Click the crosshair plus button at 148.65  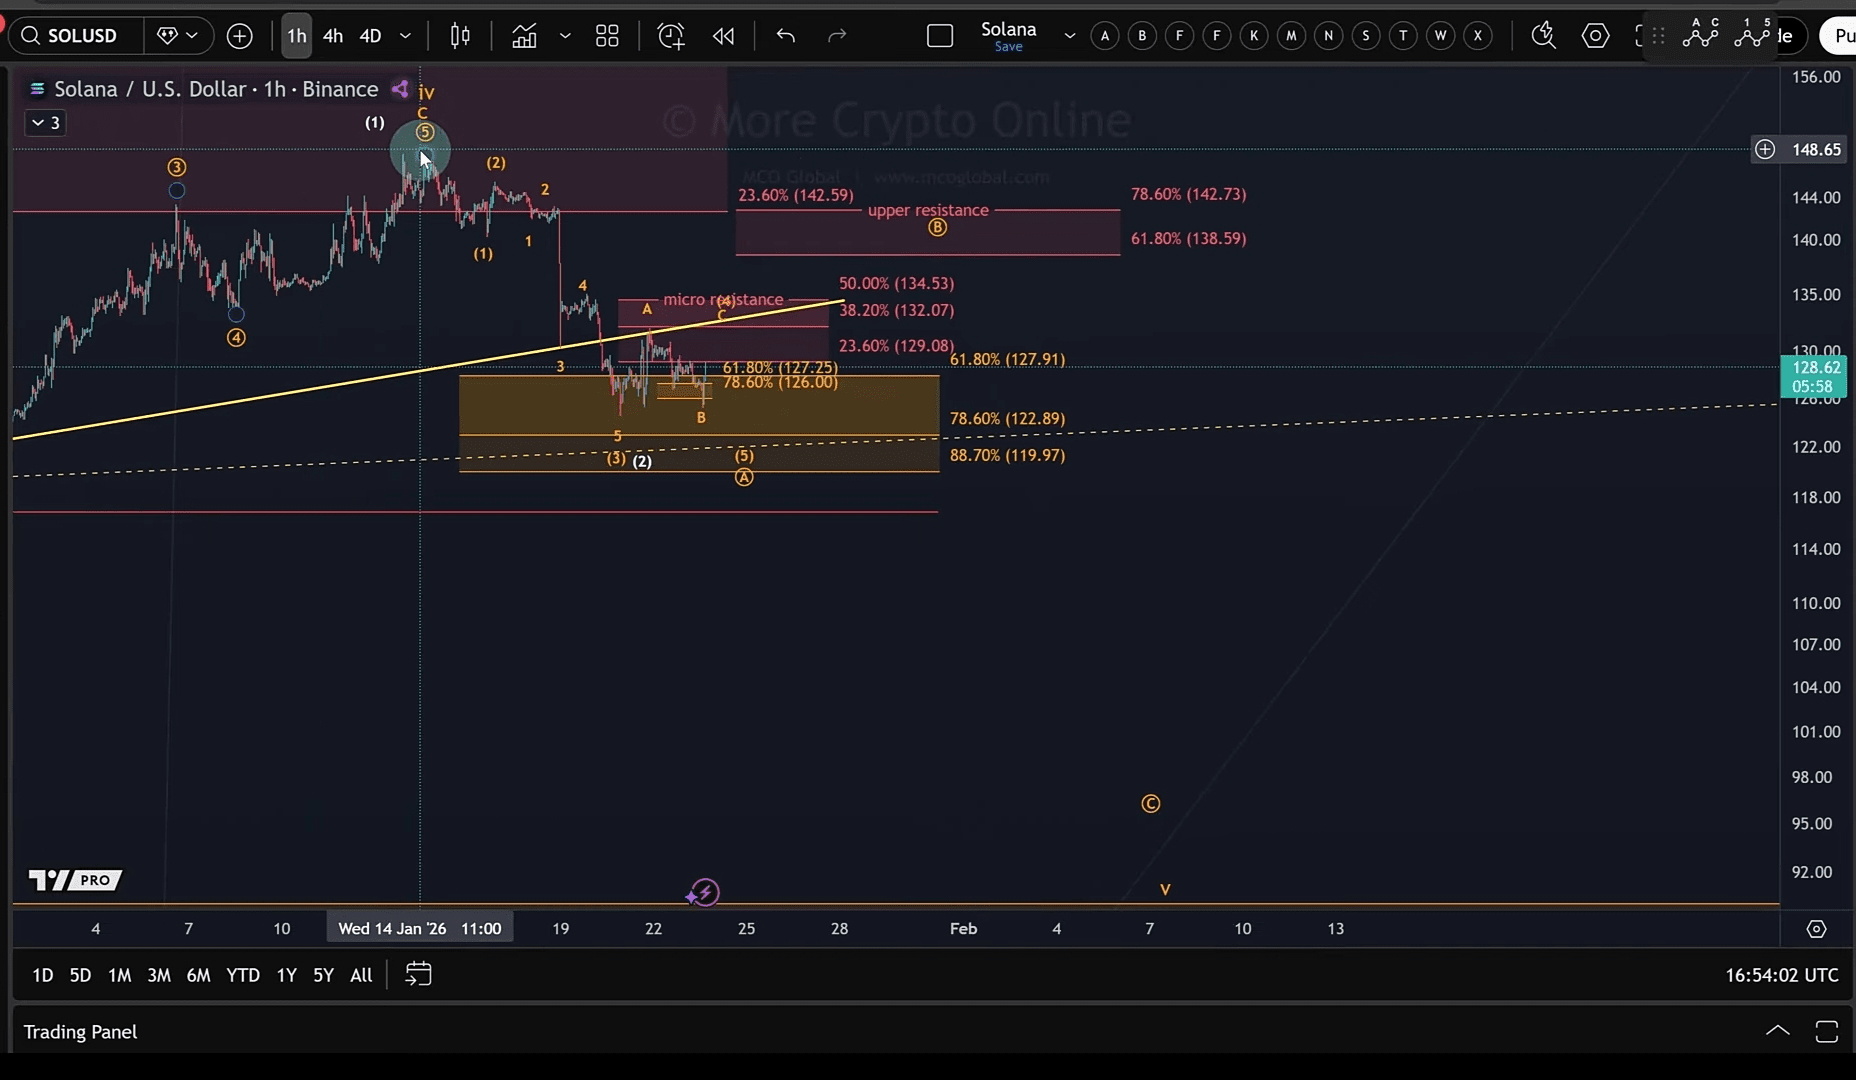1765,149
